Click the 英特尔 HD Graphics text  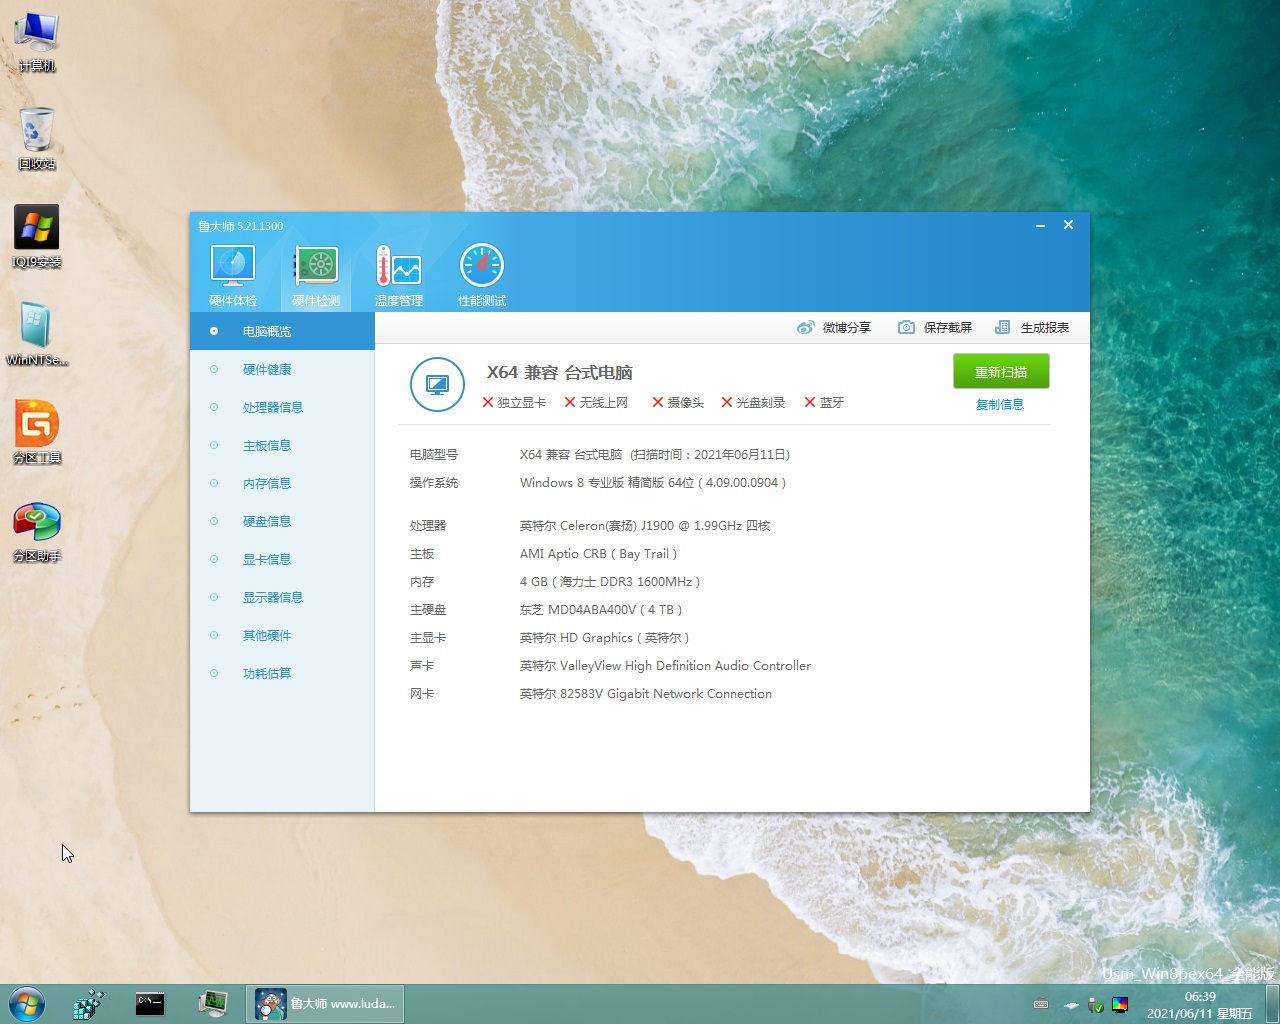click(604, 637)
